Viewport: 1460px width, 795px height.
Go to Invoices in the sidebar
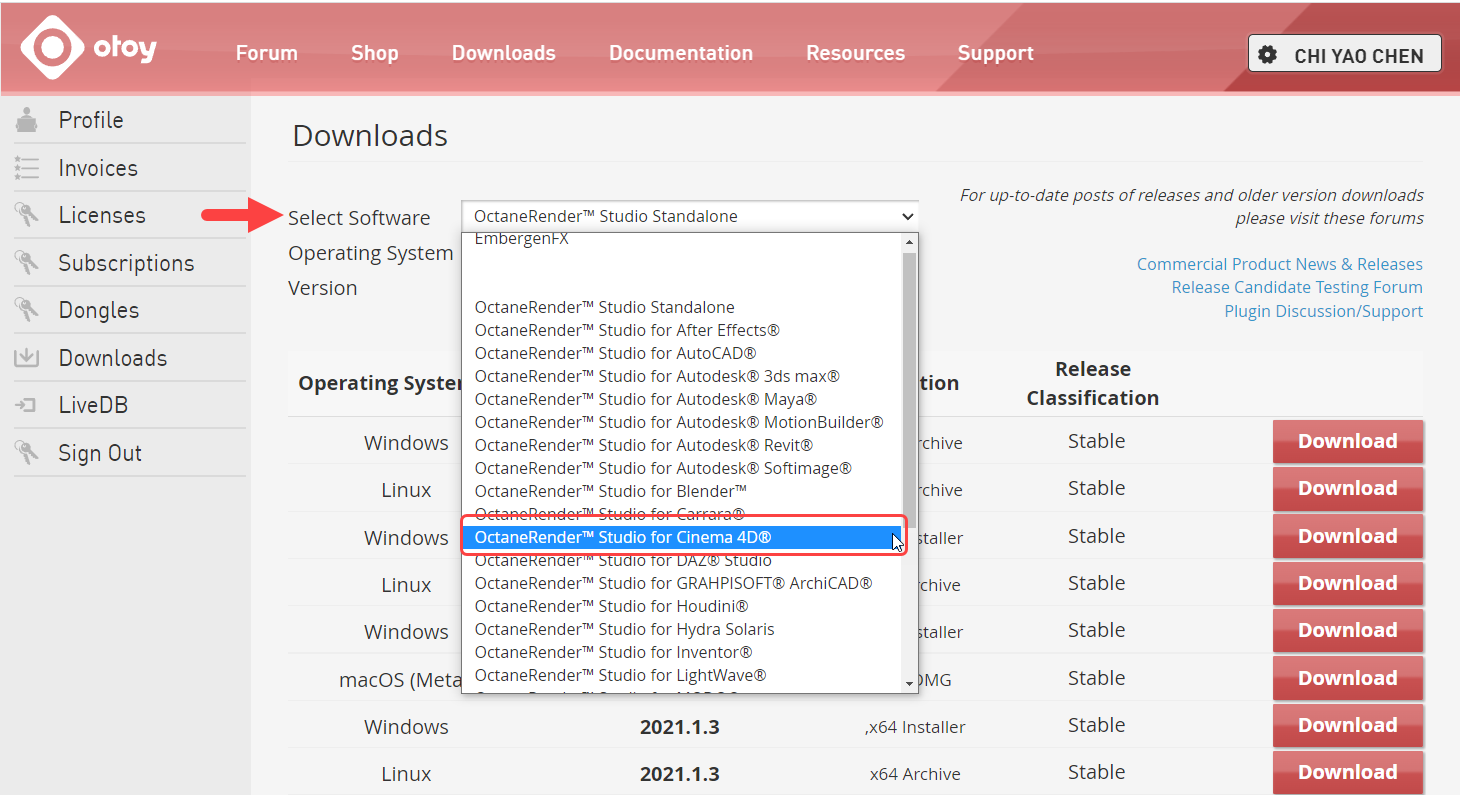click(x=98, y=168)
